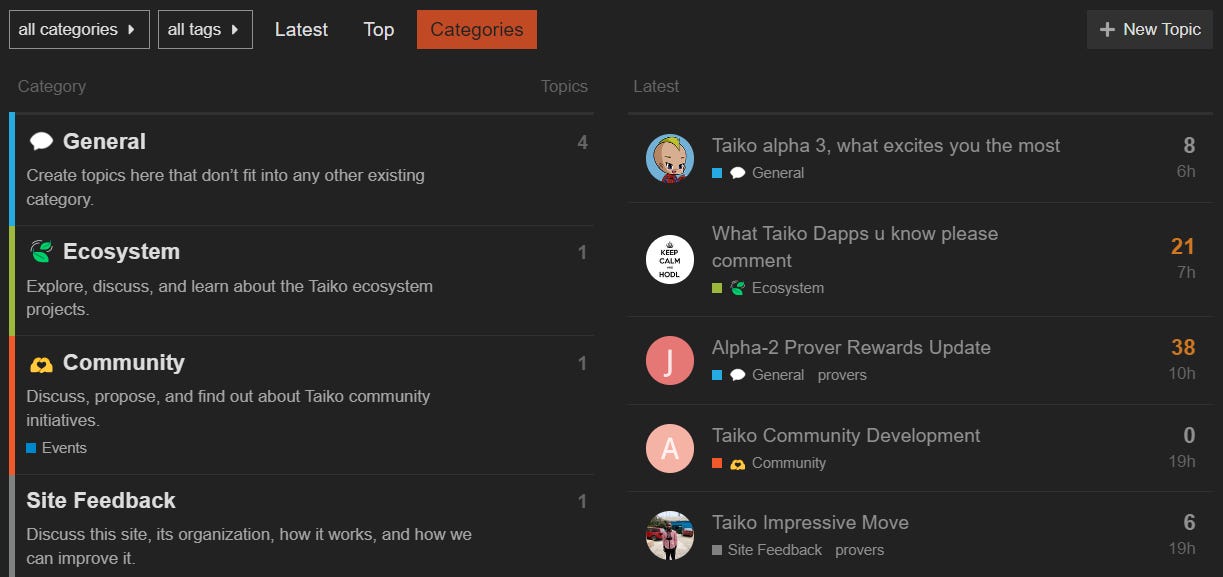Select the Categories tab
Viewport: 1223px width, 577px height.
[x=477, y=30]
